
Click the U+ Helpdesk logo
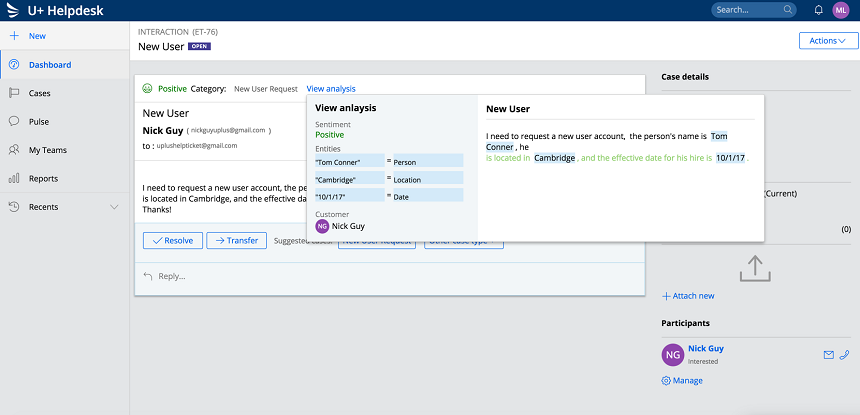[x=14, y=10]
